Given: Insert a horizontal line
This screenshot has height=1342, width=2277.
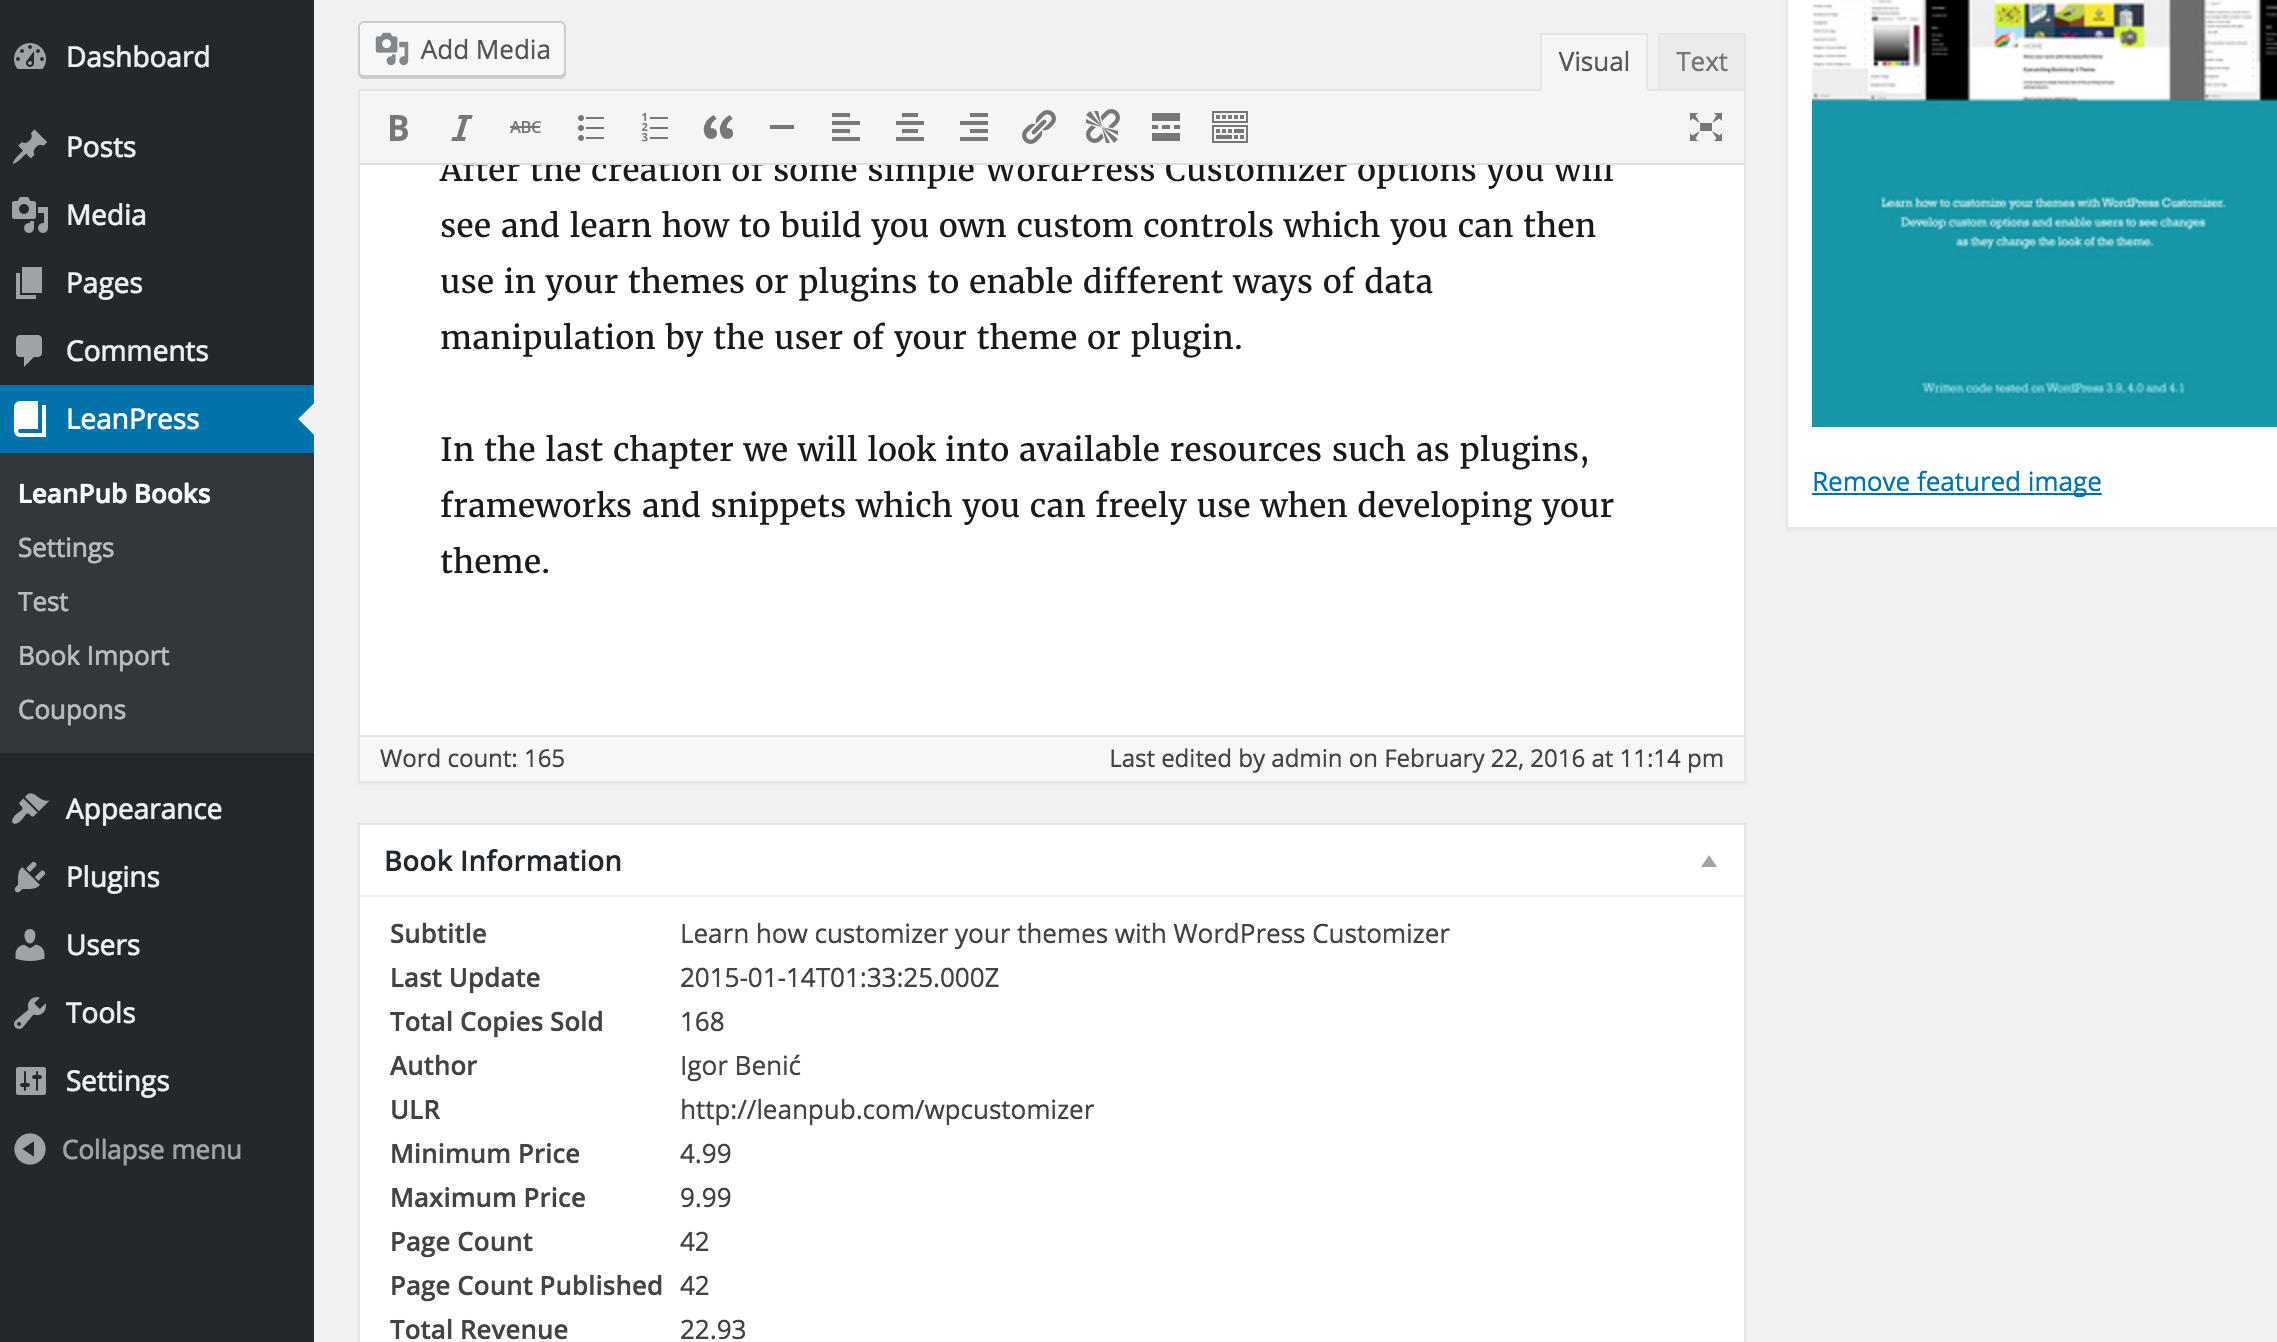Looking at the screenshot, I should (x=782, y=127).
